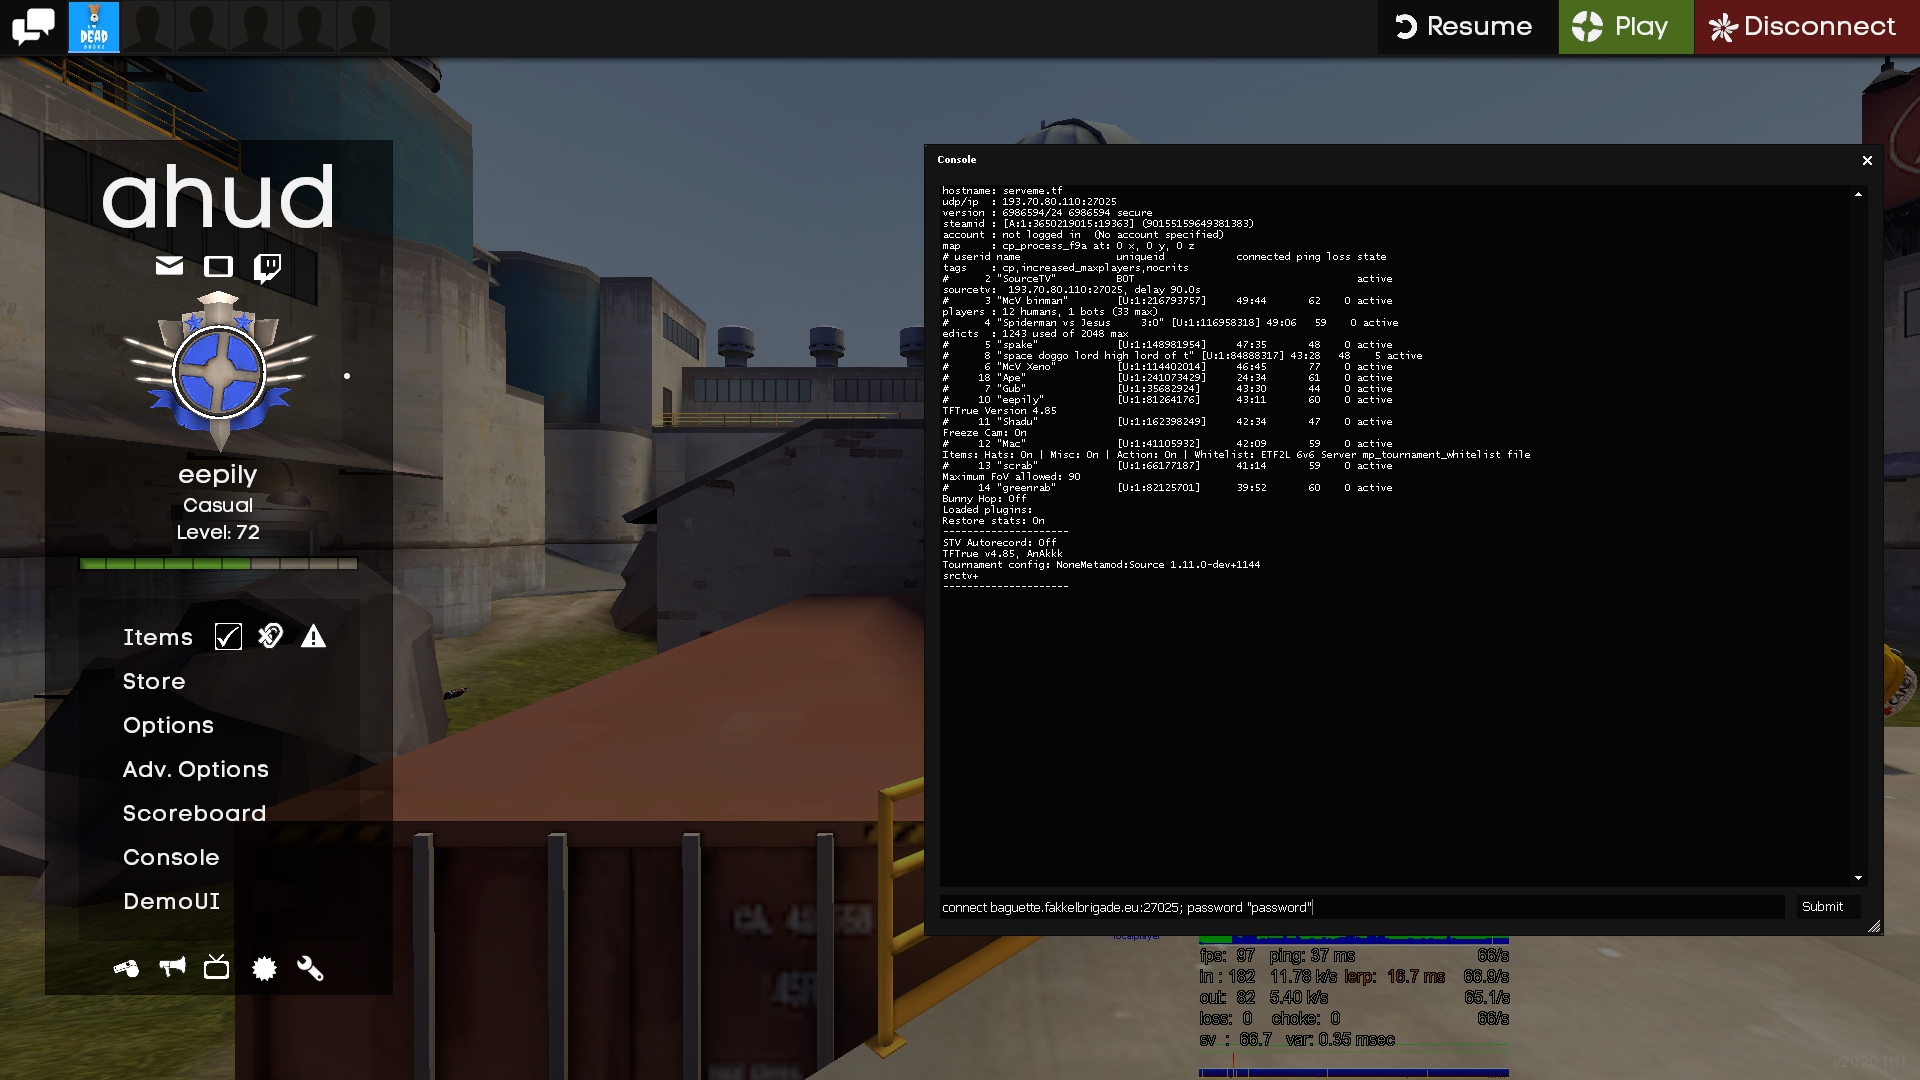Click the 'McV binman' player row
The width and height of the screenshot is (1920, 1080).
coord(1167,301)
